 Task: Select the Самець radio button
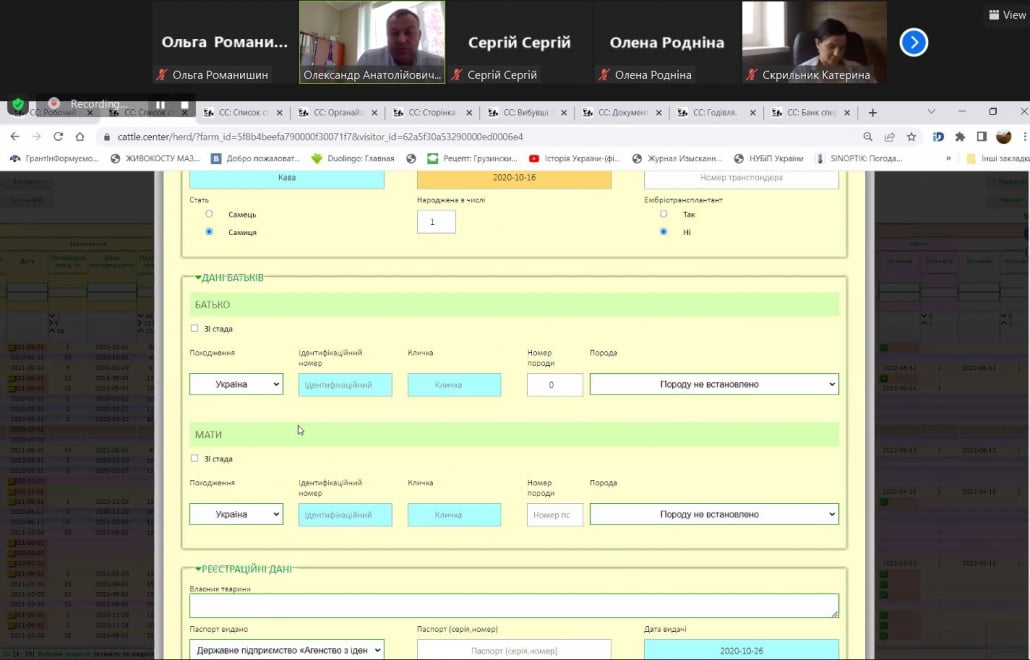pos(209,214)
